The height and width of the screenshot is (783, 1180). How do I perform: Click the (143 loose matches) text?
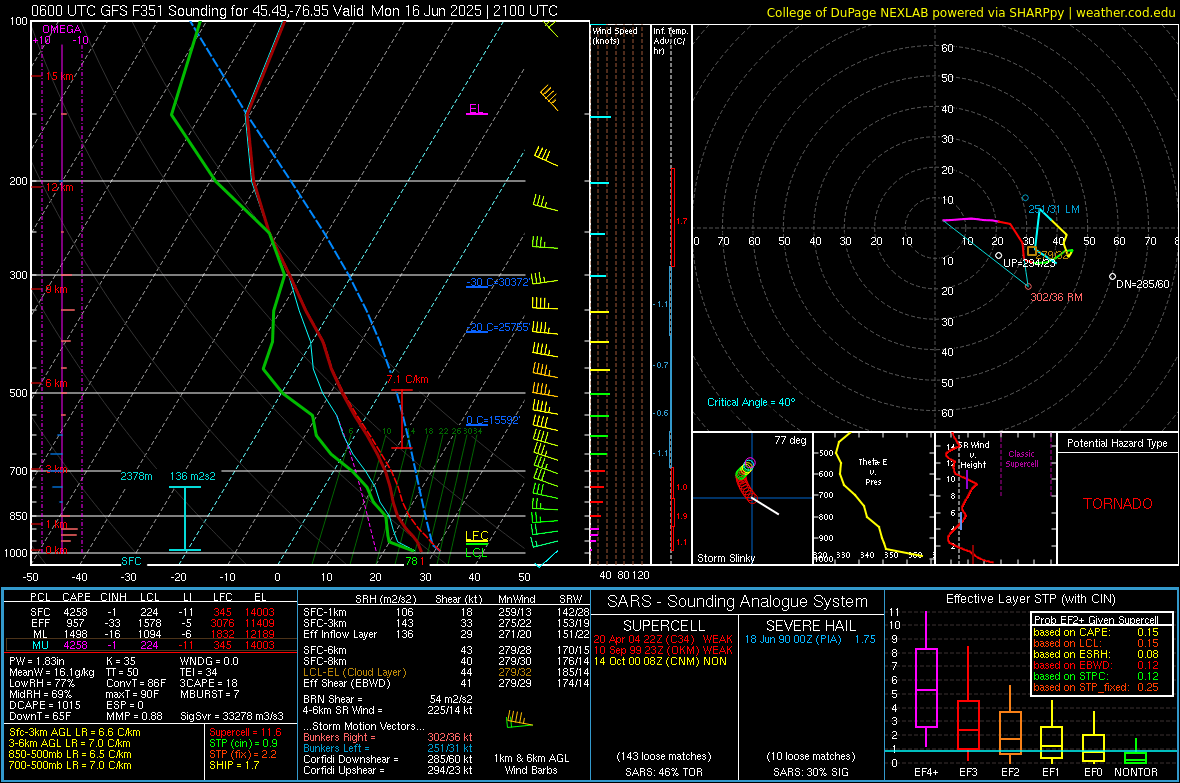tap(664, 756)
